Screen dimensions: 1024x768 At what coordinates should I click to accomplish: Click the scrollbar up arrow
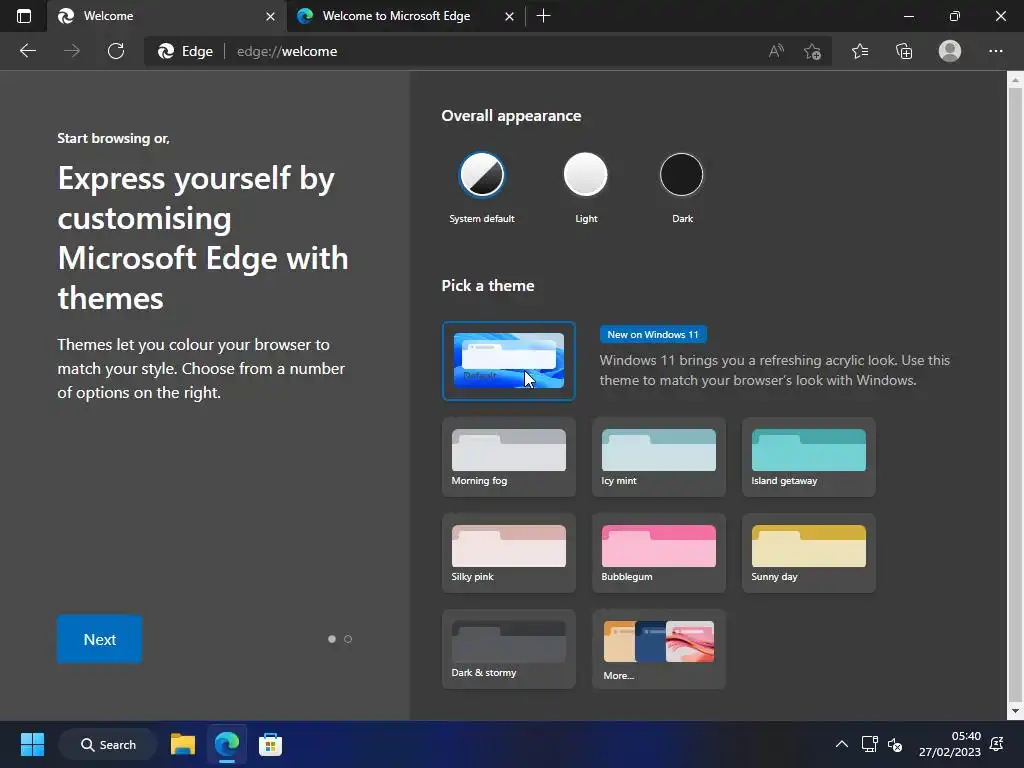pyautogui.click(x=1015, y=80)
